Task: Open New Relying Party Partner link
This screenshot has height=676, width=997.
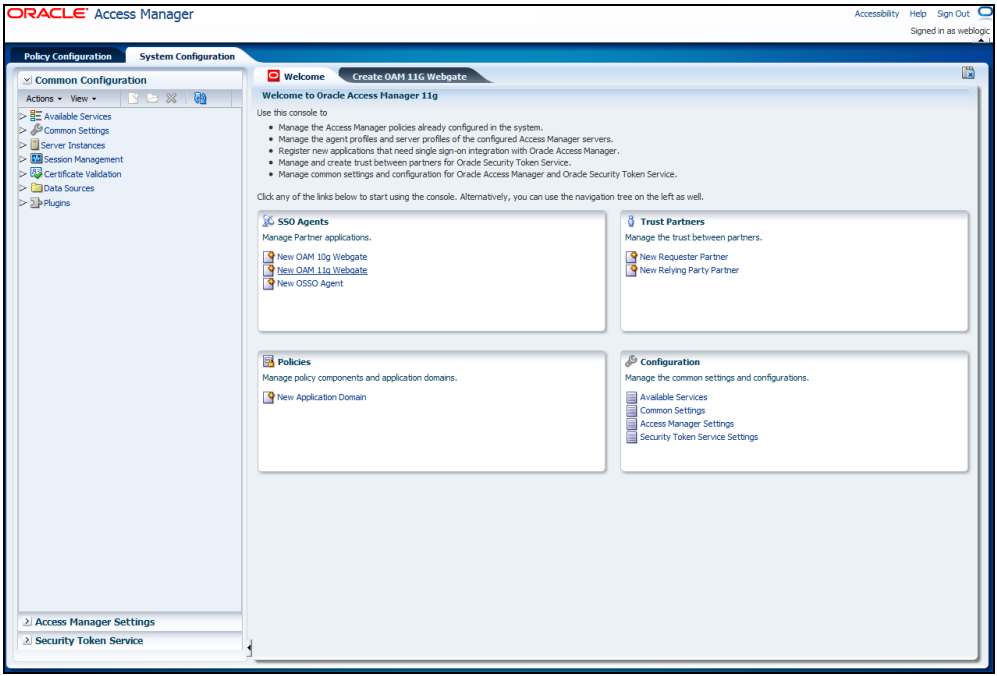Action: click(x=689, y=270)
